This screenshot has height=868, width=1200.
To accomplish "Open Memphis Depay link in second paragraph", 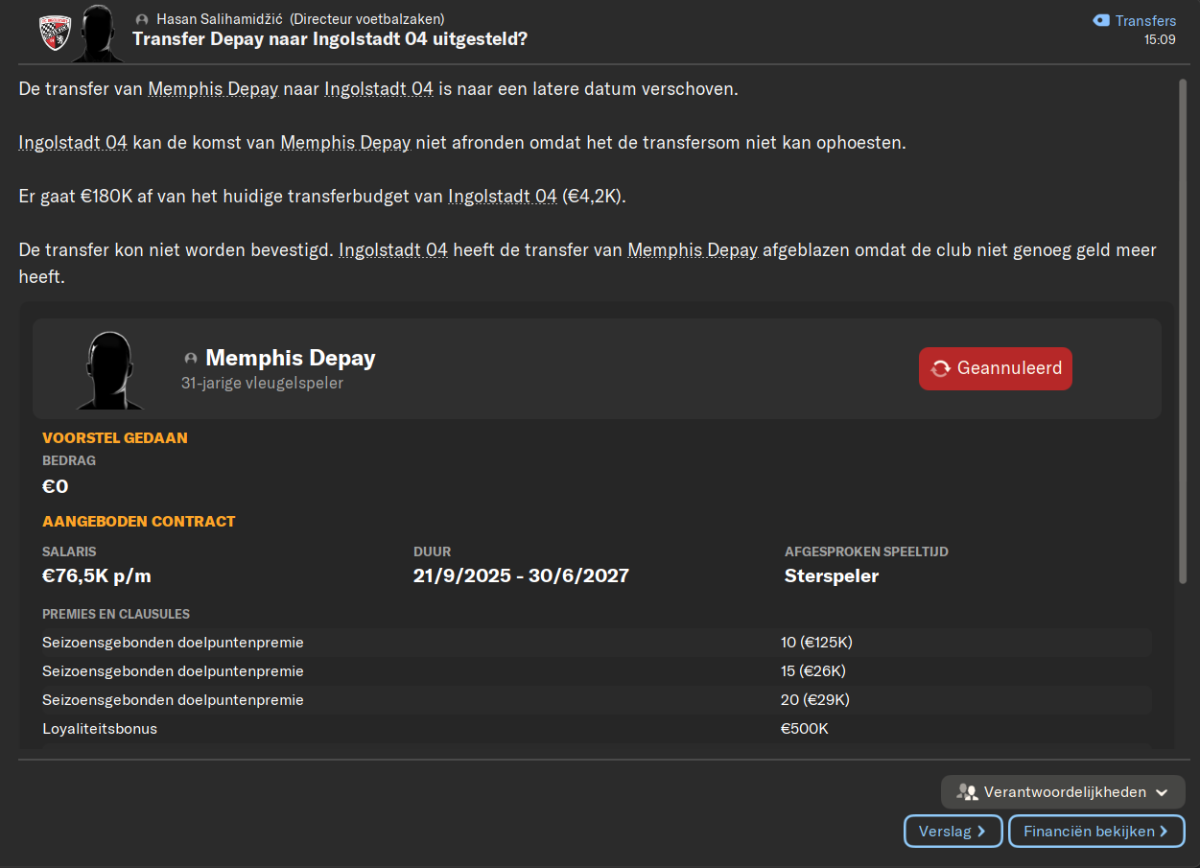I will (x=346, y=142).
